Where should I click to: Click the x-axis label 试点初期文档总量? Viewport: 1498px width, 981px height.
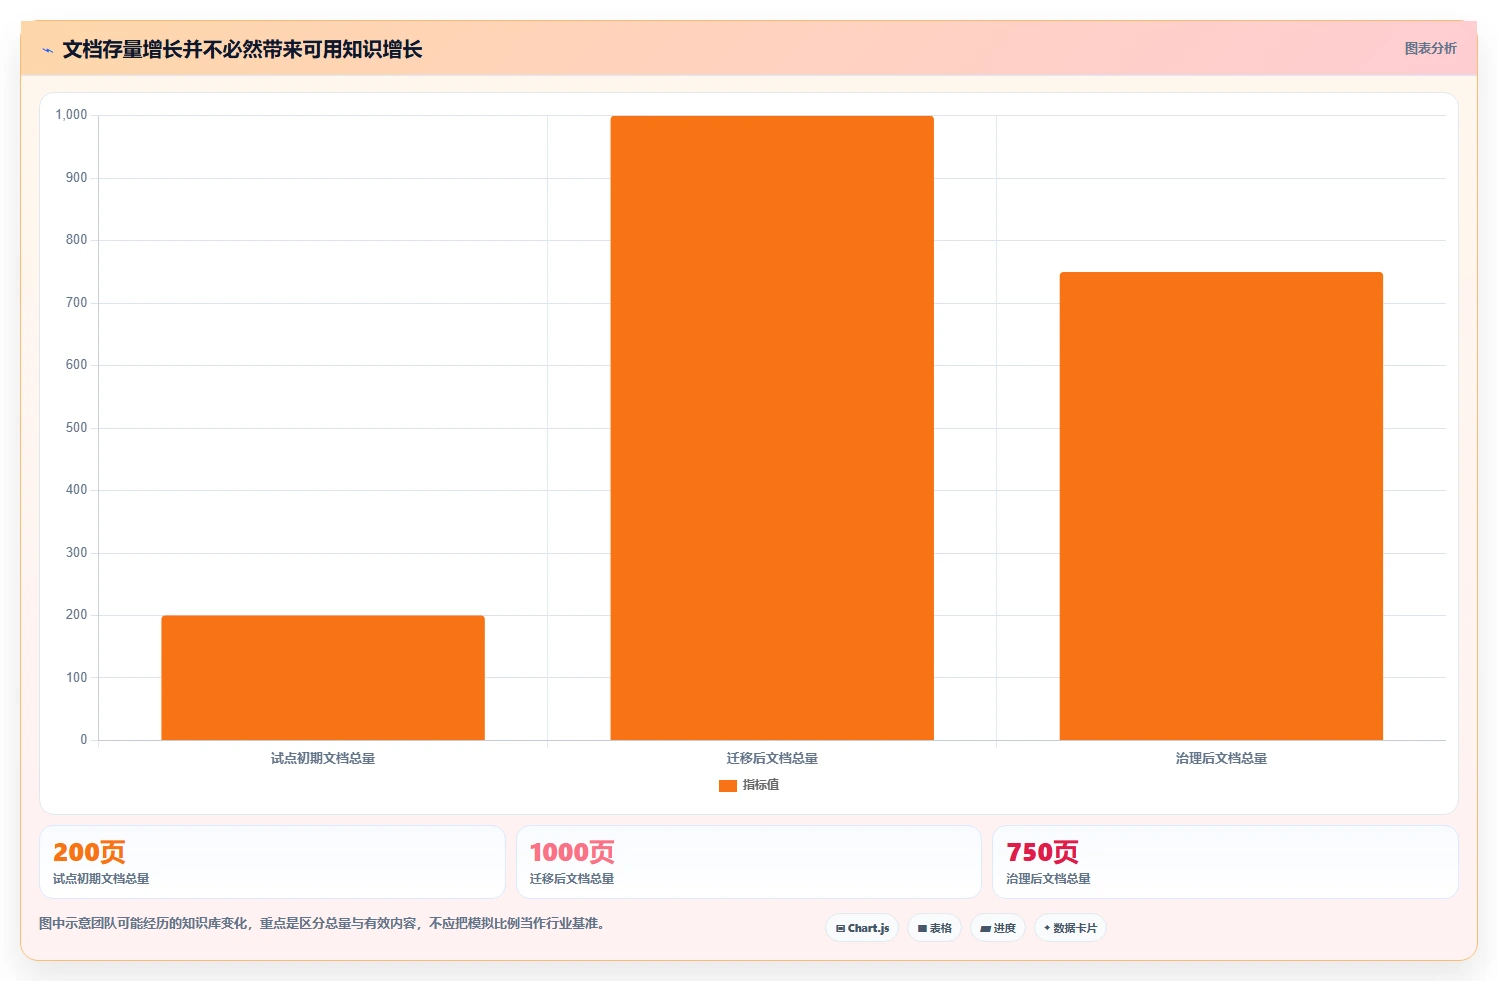point(323,759)
